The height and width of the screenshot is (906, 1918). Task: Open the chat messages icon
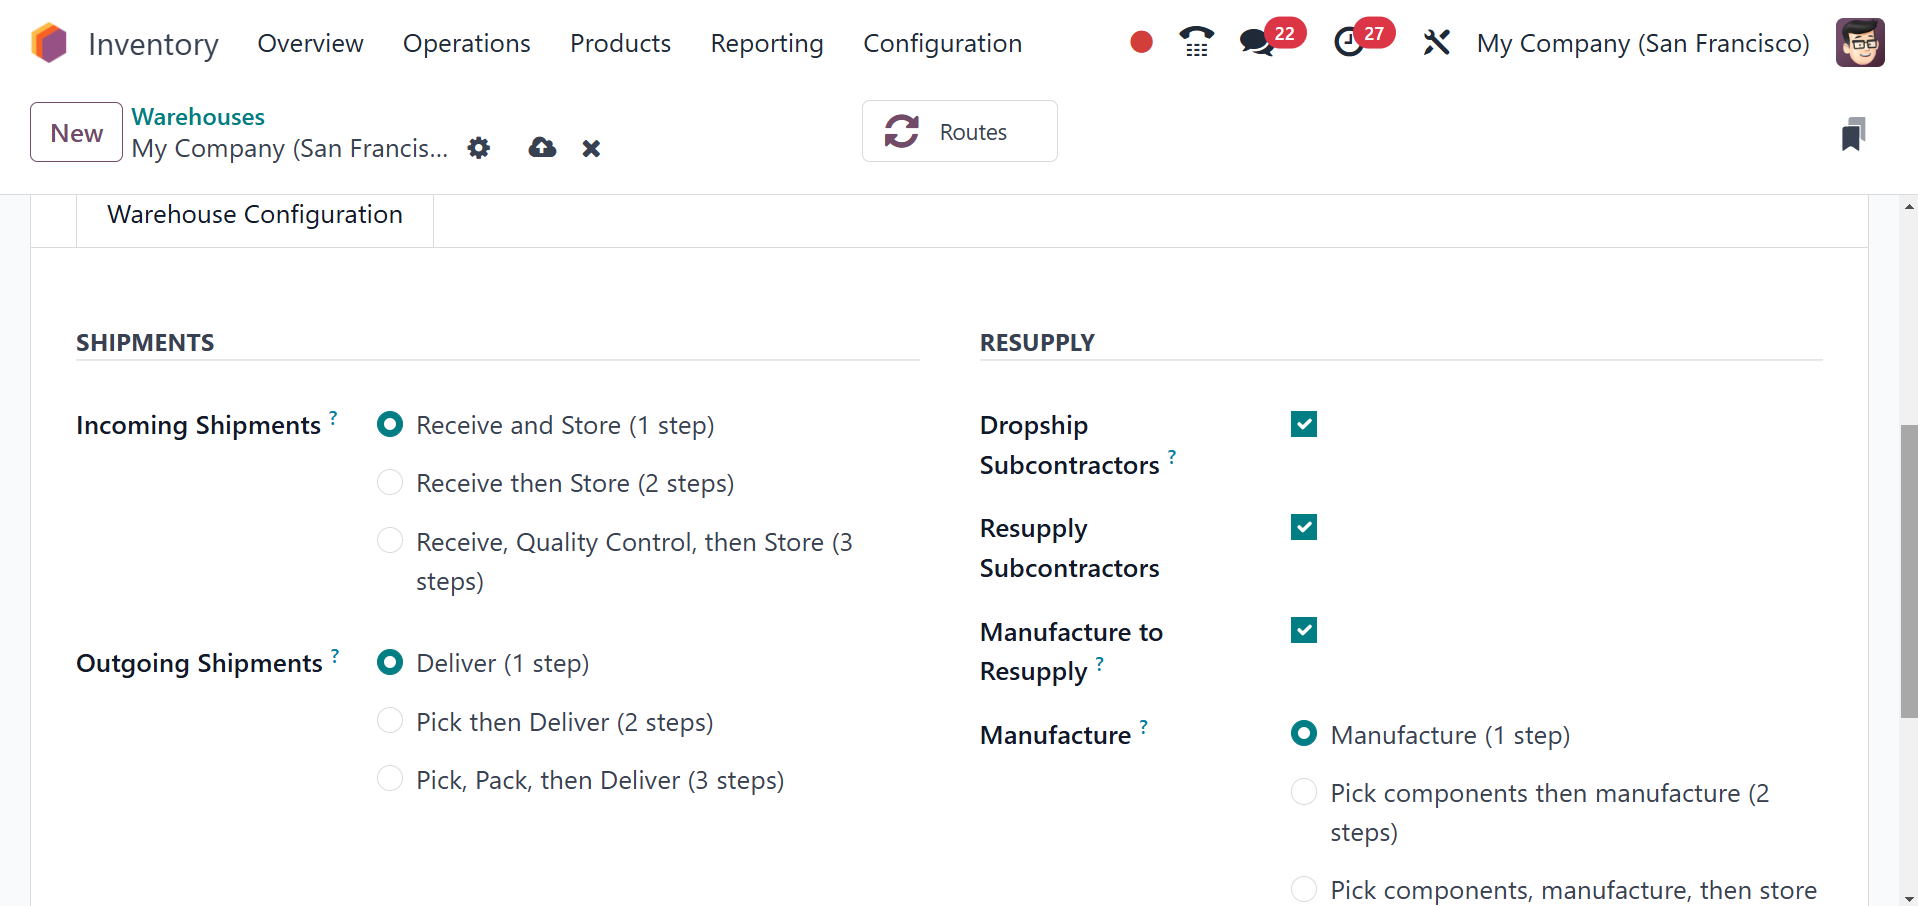(1256, 42)
